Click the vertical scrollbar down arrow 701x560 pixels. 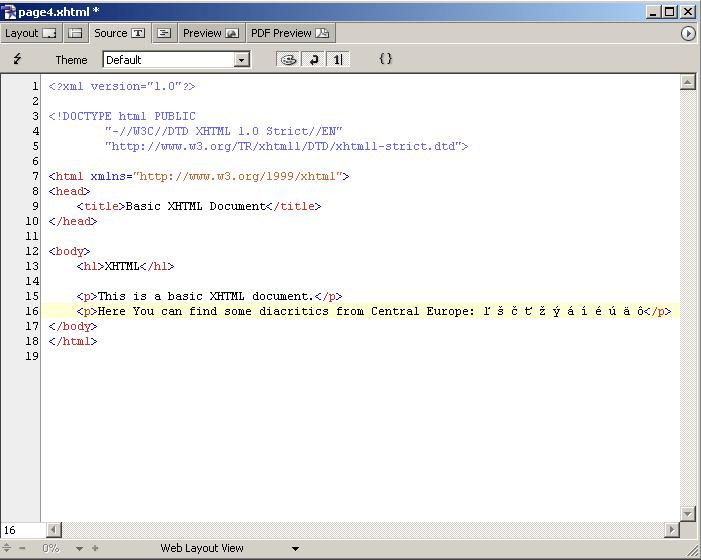[688, 514]
